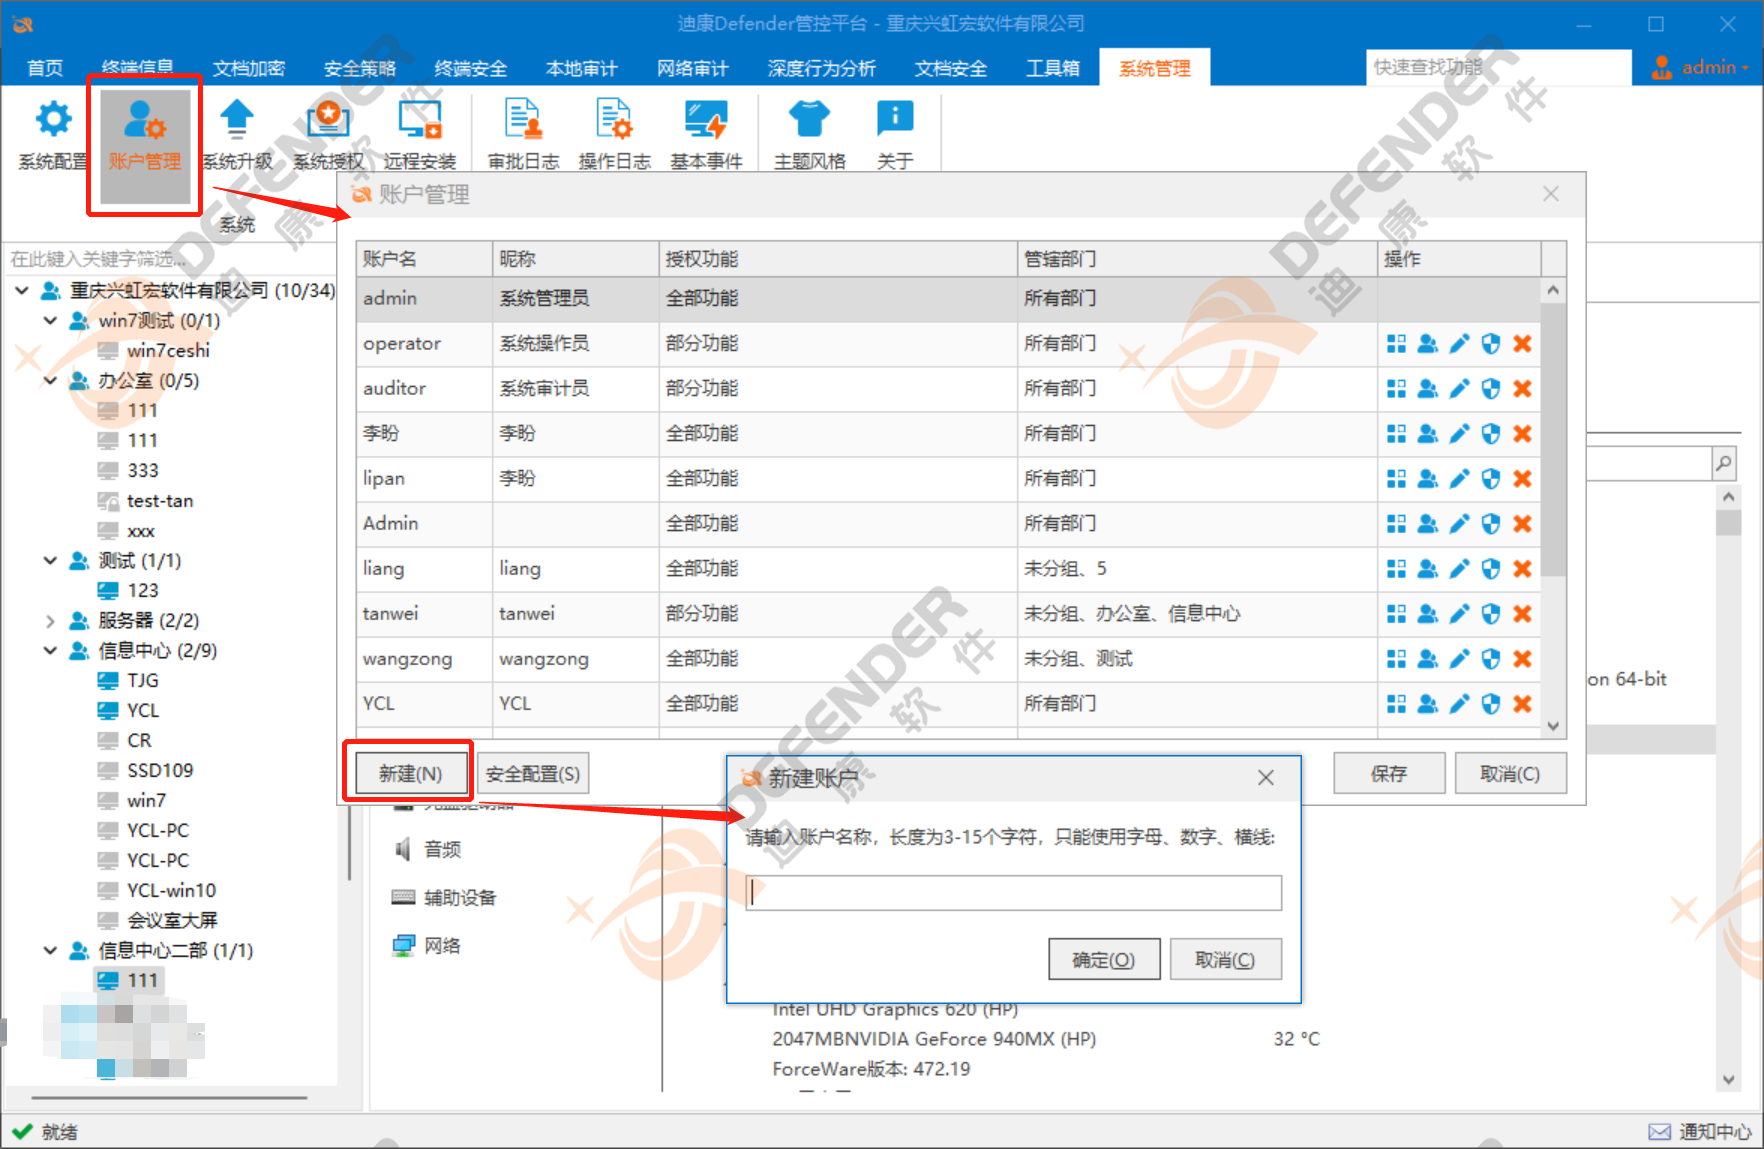Collapse the 信息中心二部 tree group
Viewport: 1764px width, 1149px height.
(50, 951)
